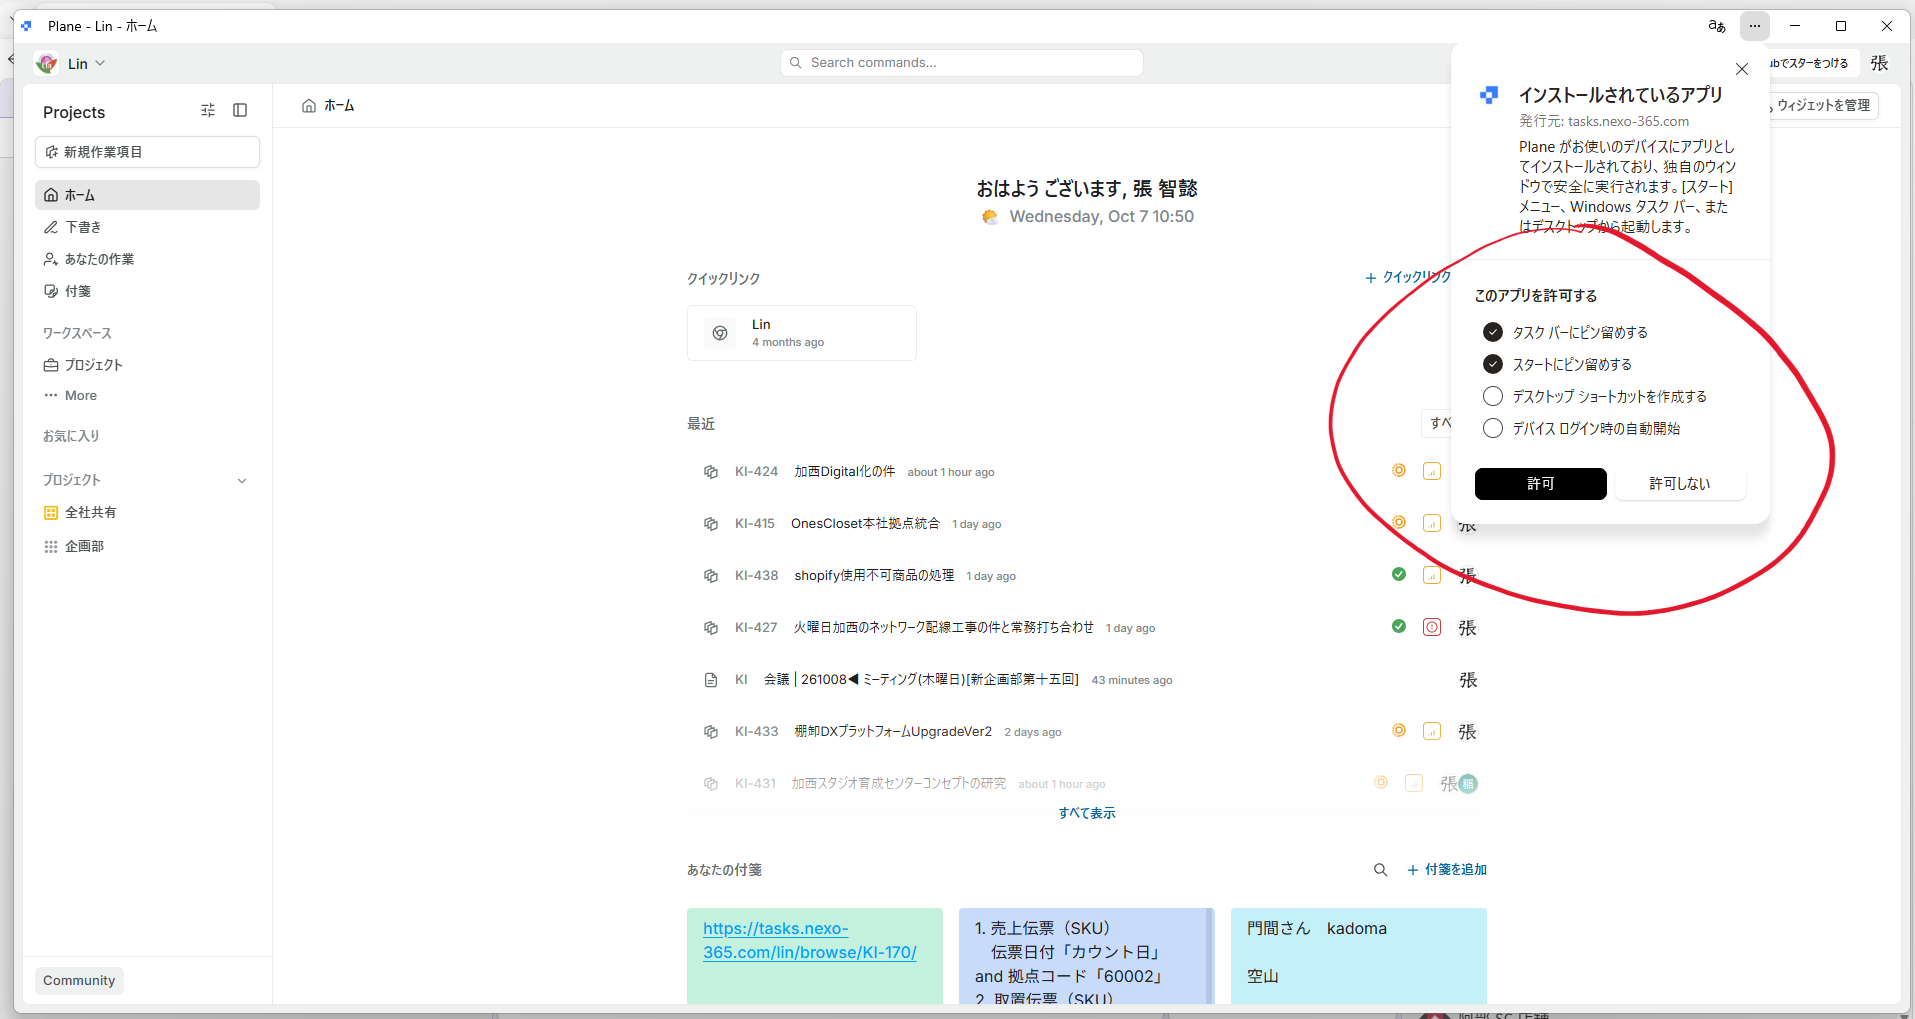Click the home icon in breadcrumb

click(x=309, y=106)
